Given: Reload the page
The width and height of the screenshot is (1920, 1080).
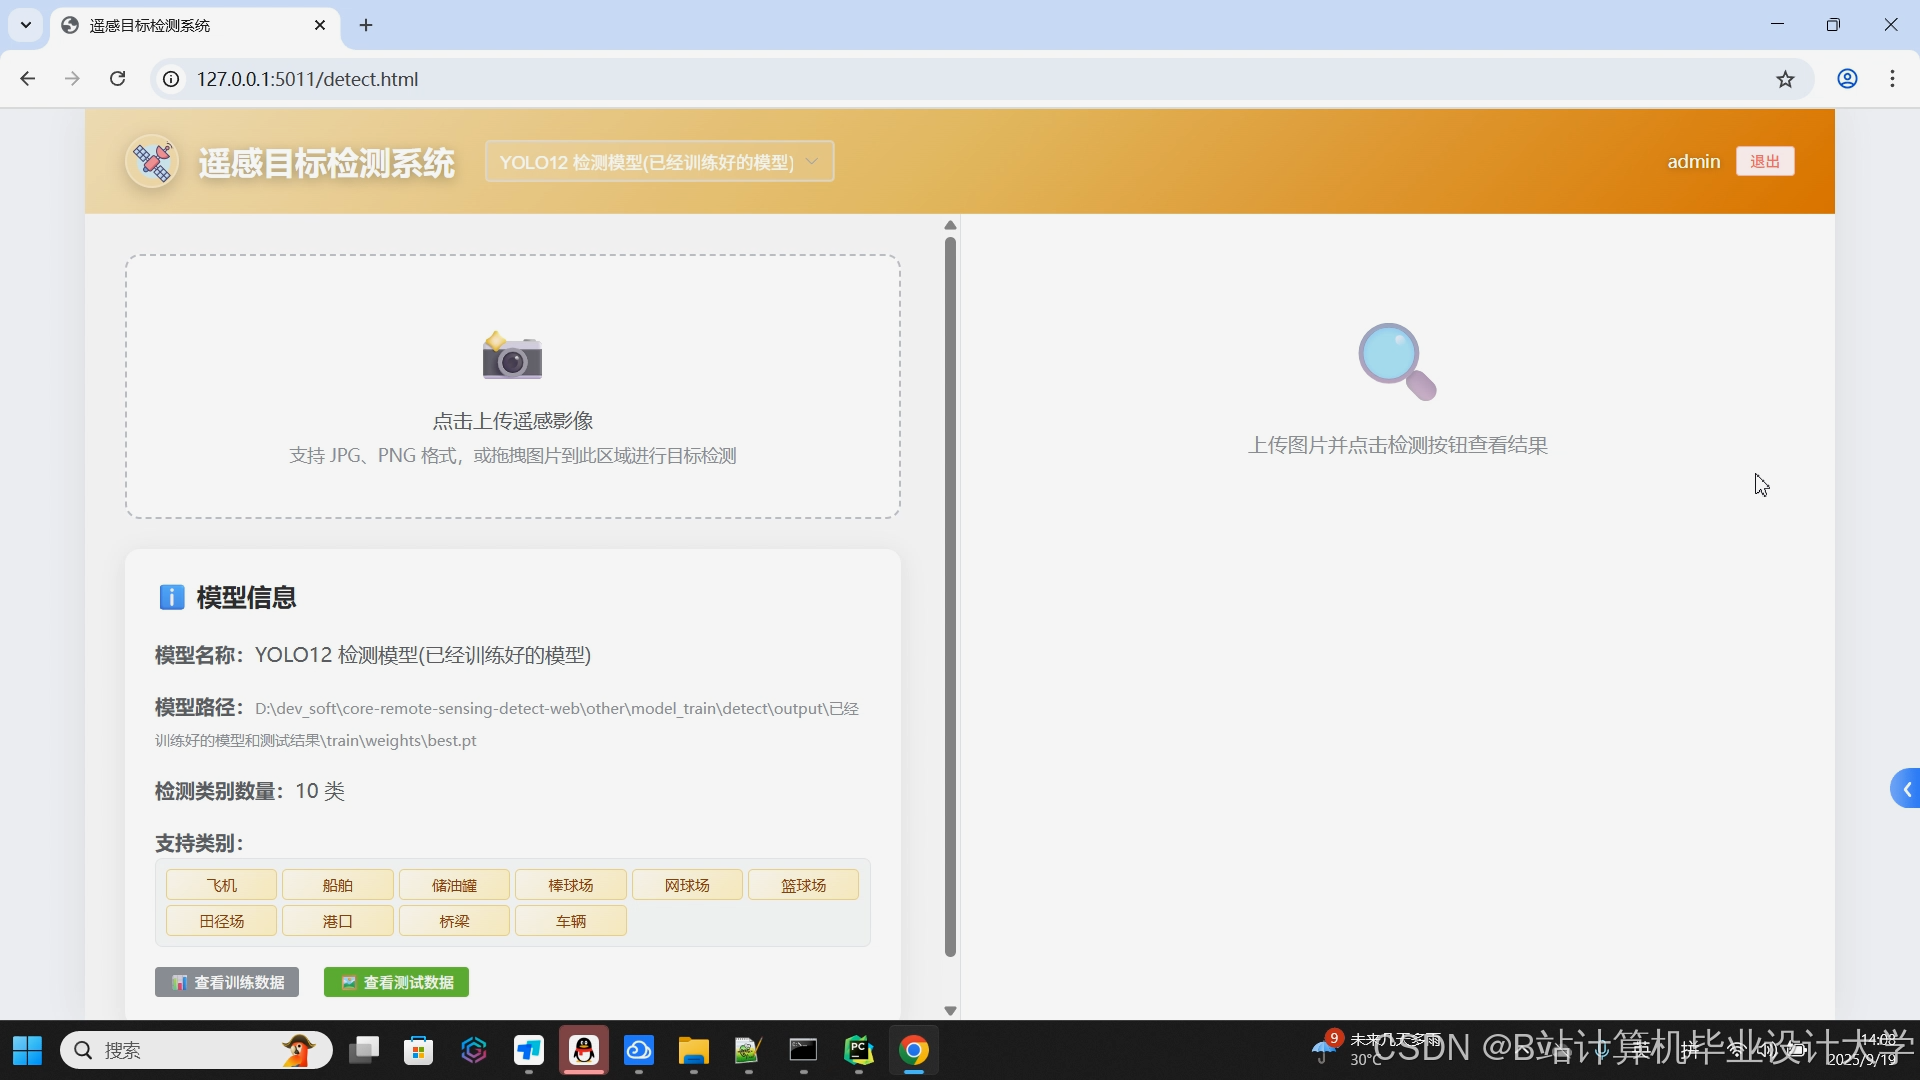Looking at the screenshot, I should pyautogui.click(x=117, y=79).
